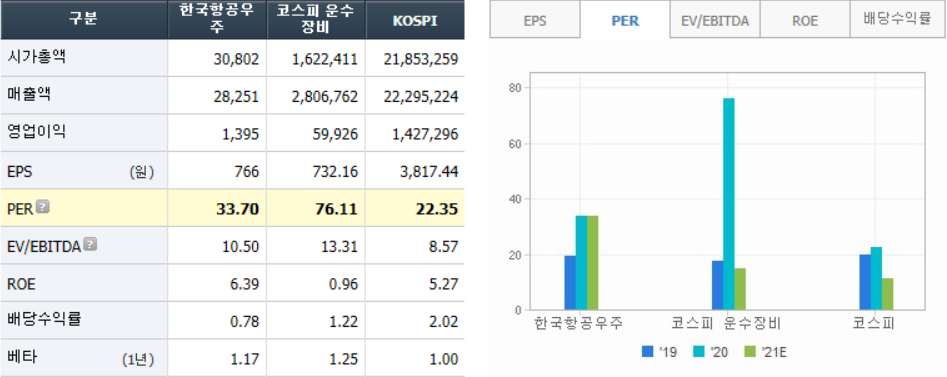Click the 코스피 운수장비 chart axis label
947x377 pixels.
tap(727, 324)
